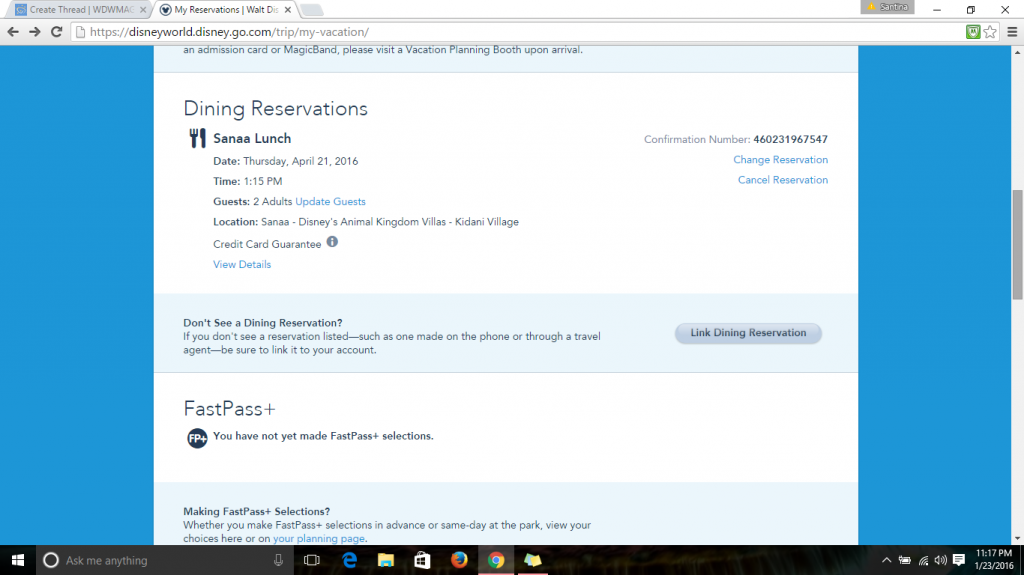Click the Credit Card Guarantee info icon

click(332, 242)
